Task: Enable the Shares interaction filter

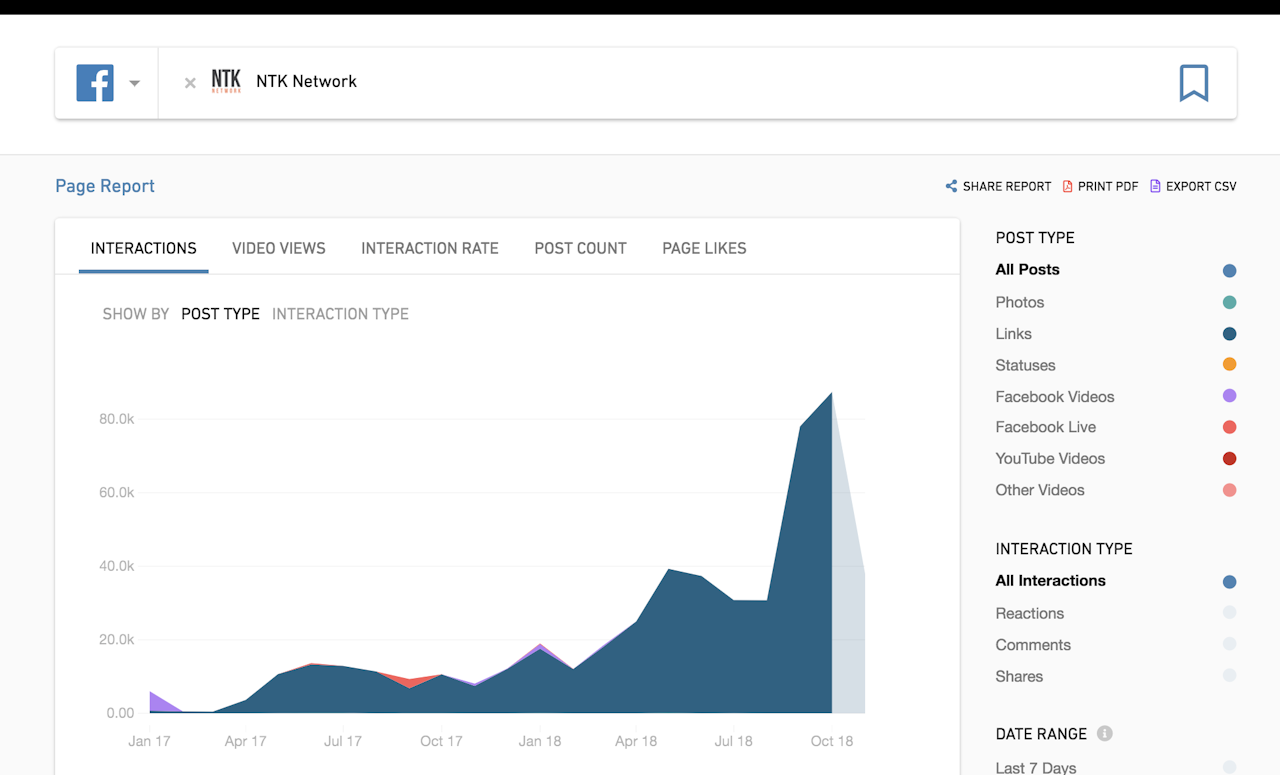Action: pos(1019,676)
